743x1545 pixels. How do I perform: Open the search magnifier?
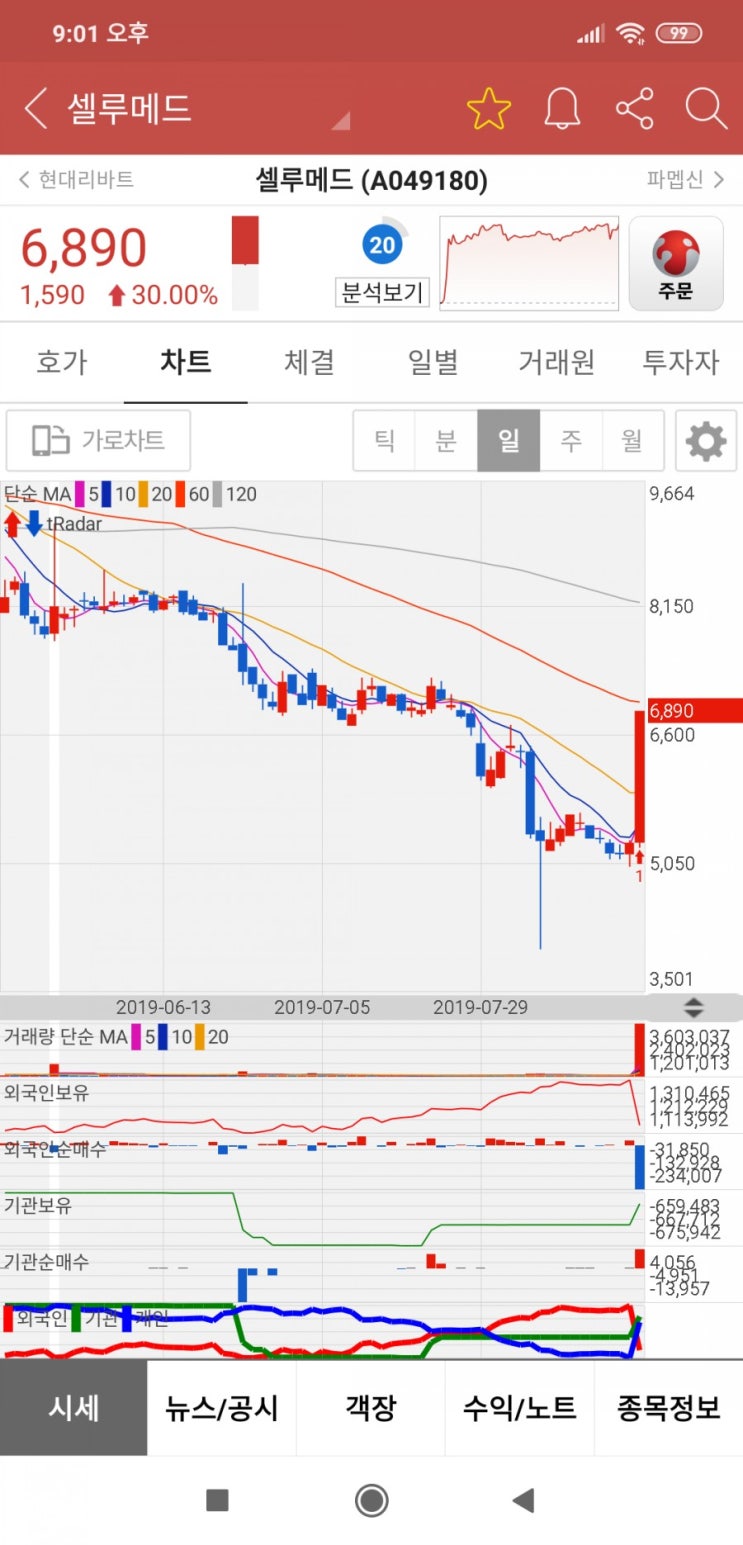(x=706, y=108)
